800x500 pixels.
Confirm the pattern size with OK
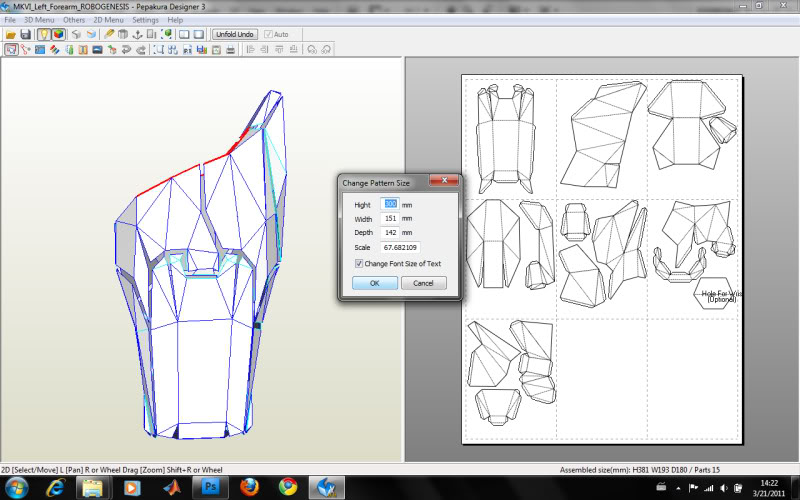(375, 283)
